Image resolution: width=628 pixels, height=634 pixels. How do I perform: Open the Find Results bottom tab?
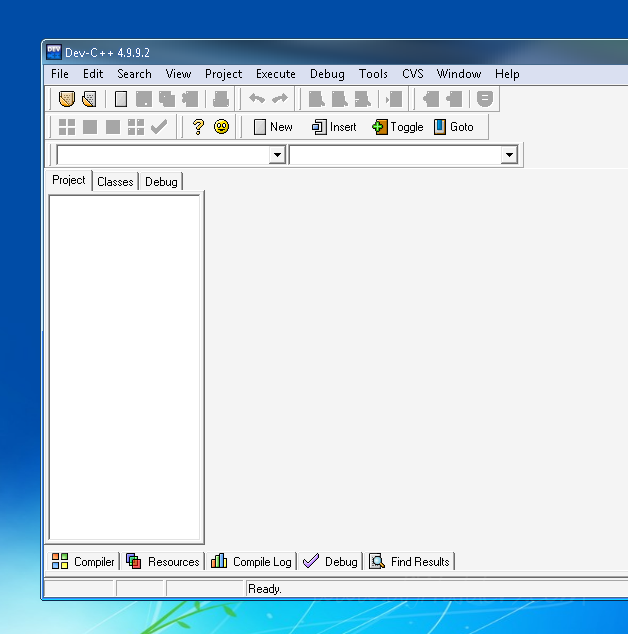pyautogui.click(x=410, y=562)
